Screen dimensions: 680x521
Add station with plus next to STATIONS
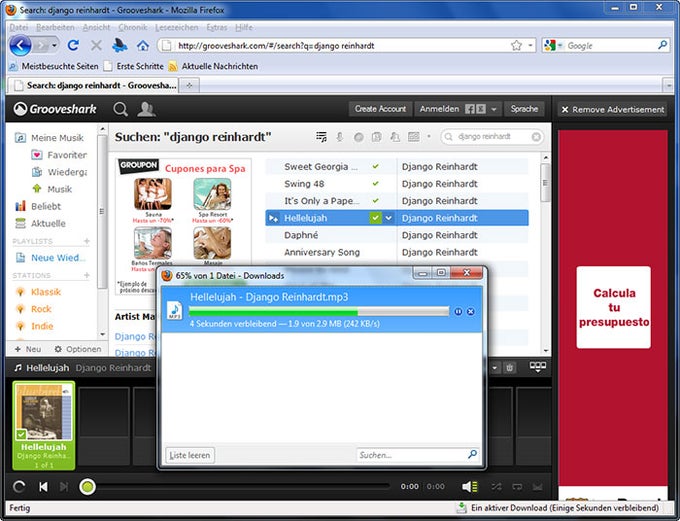[x=87, y=275]
